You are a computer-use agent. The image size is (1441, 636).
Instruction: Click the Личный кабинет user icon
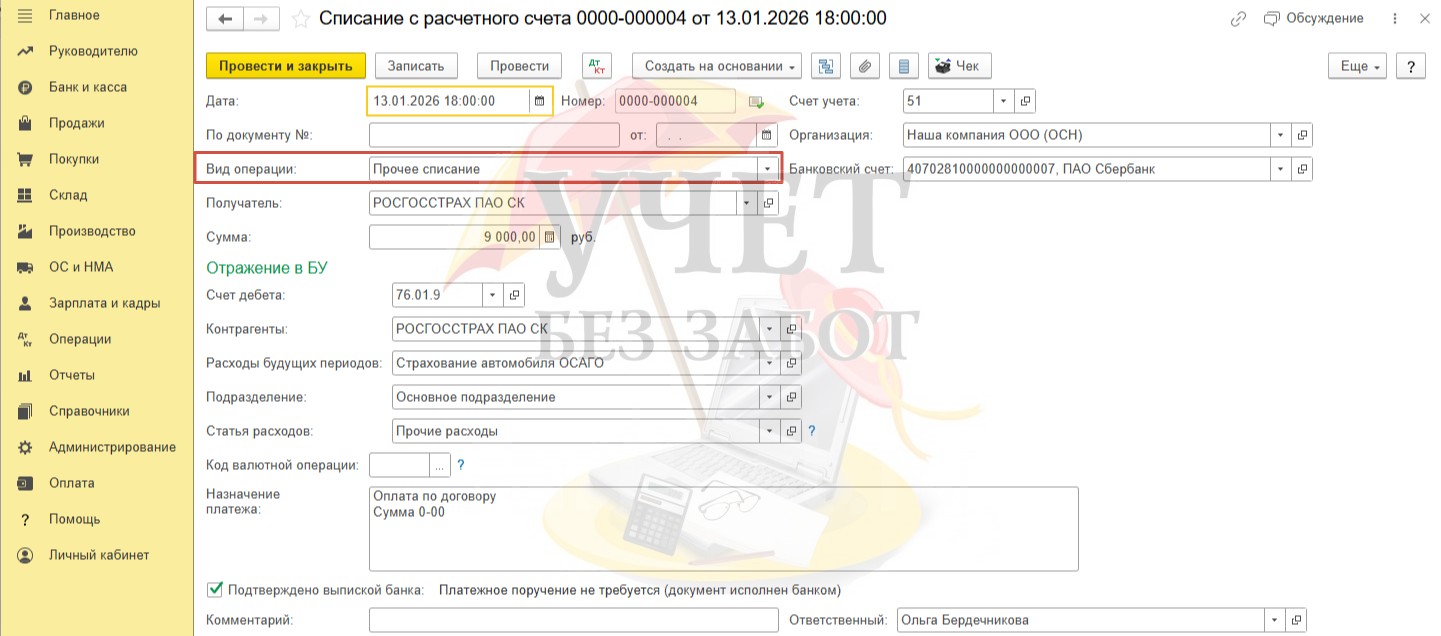[25, 555]
